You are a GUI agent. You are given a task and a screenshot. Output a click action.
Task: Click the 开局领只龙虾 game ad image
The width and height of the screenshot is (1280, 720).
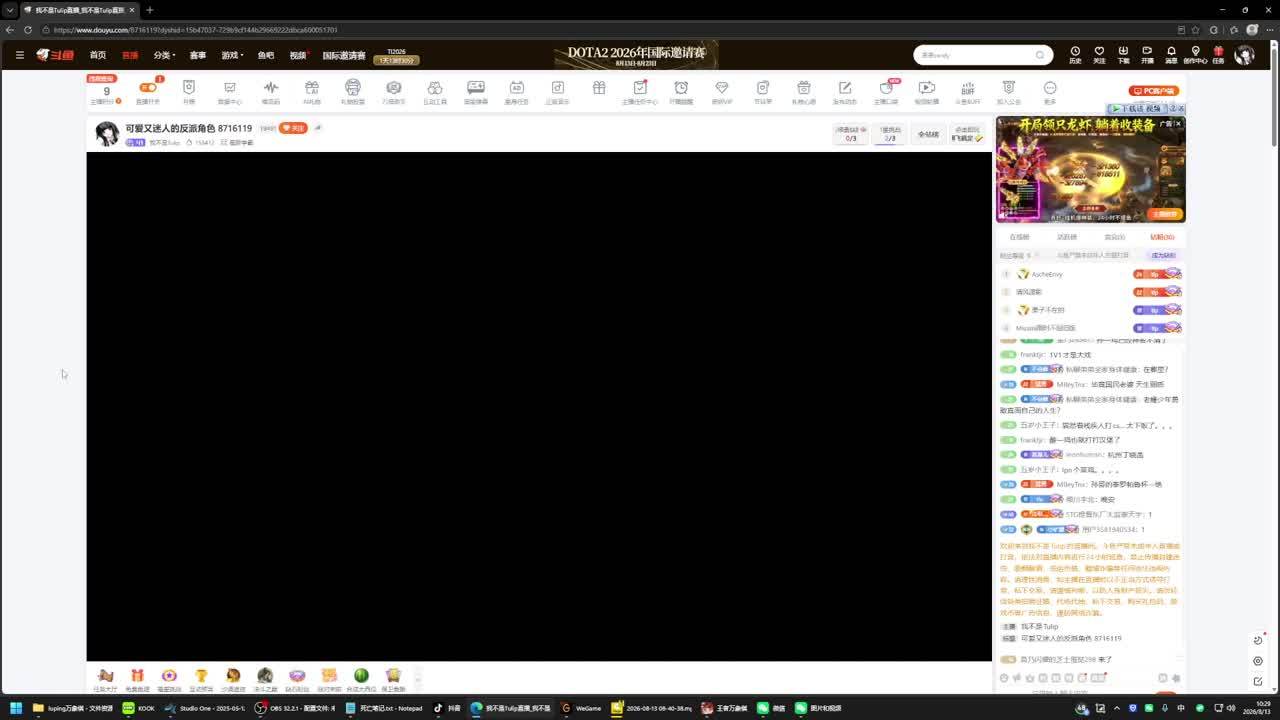click(1090, 169)
